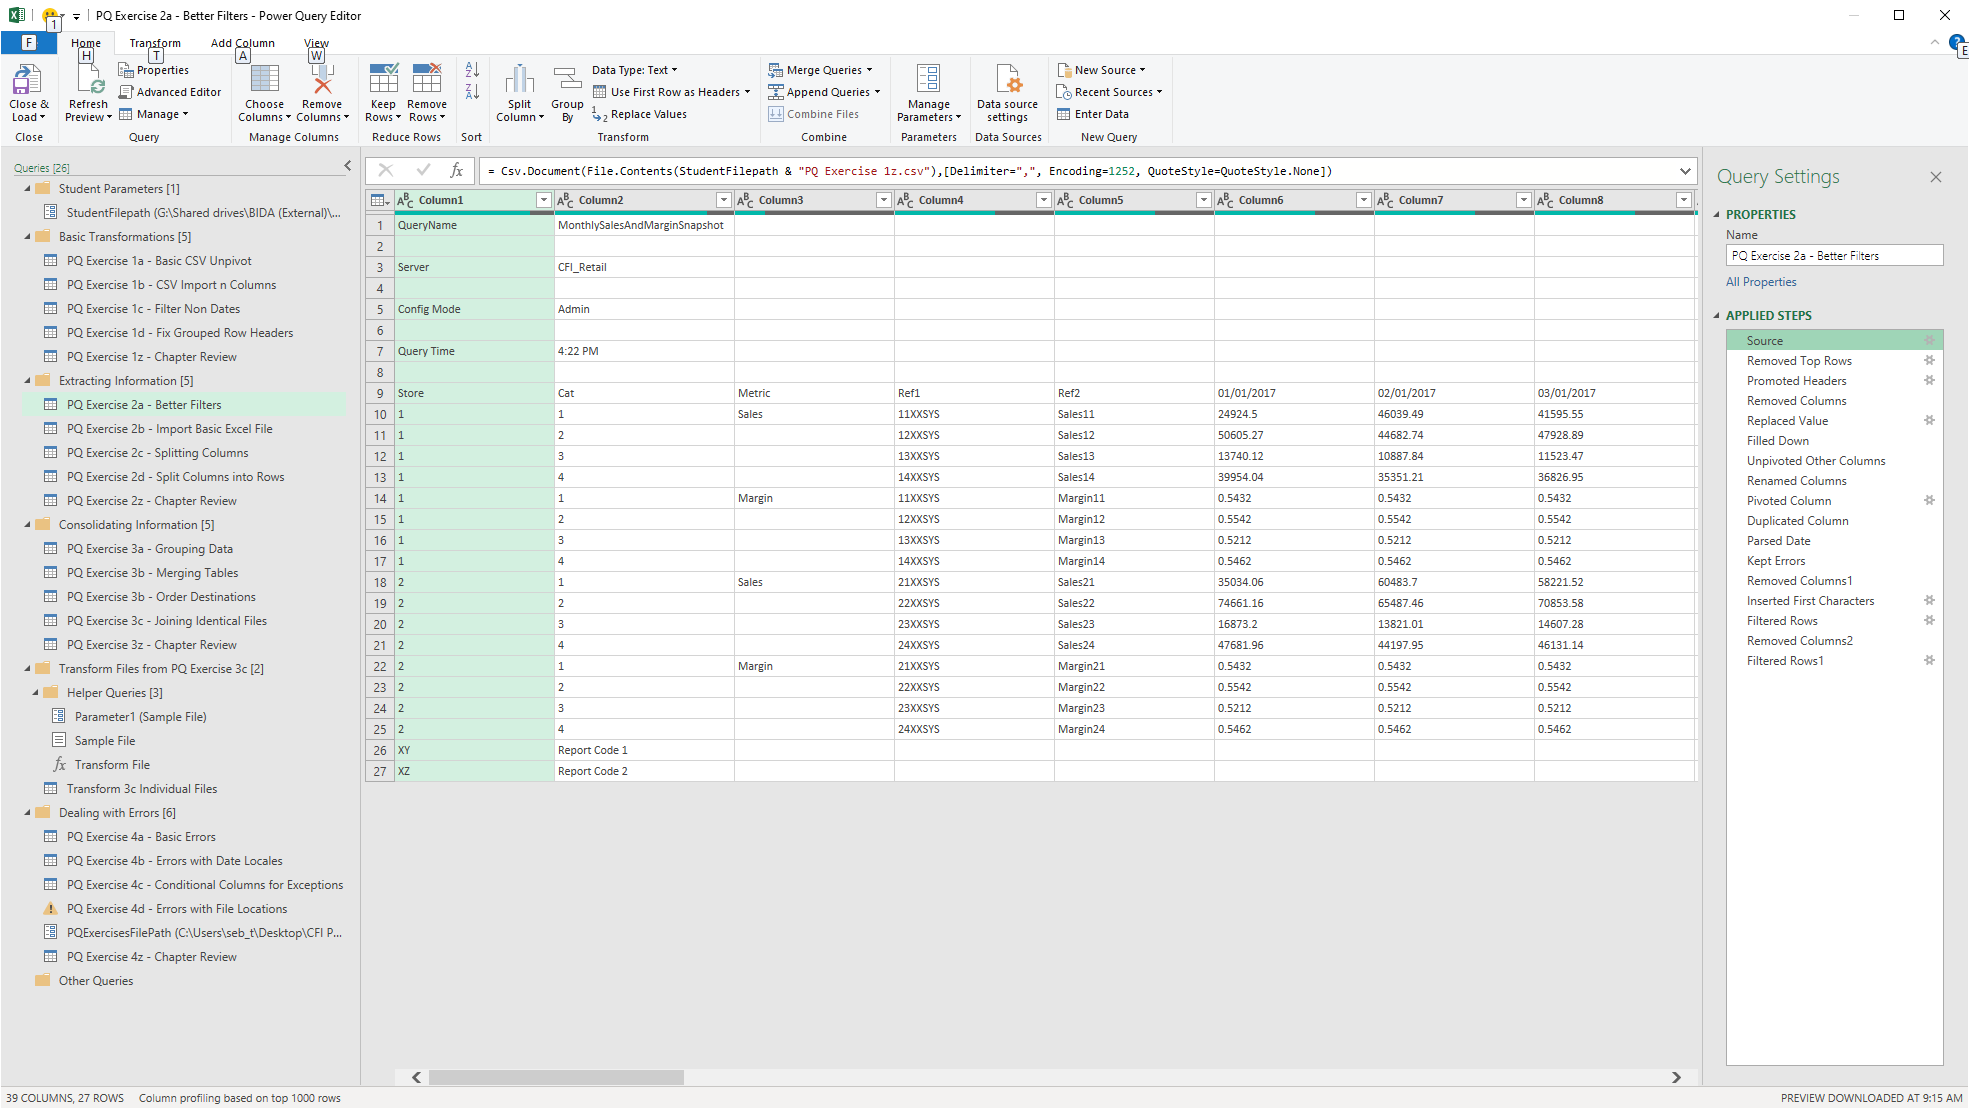Viewport: 1969px width, 1109px height.
Task: Switch to the Transform tab
Action: click(x=155, y=43)
